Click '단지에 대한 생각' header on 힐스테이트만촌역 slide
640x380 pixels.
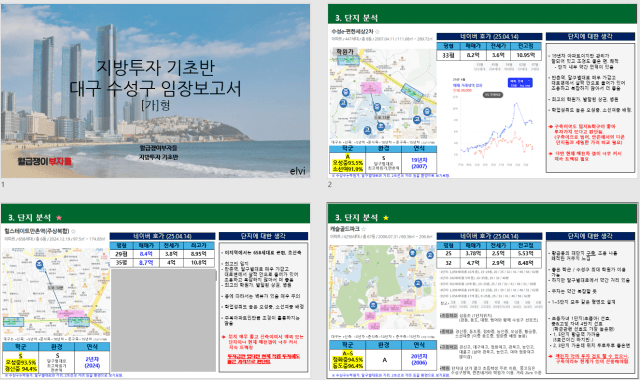(x=263, y=236)
